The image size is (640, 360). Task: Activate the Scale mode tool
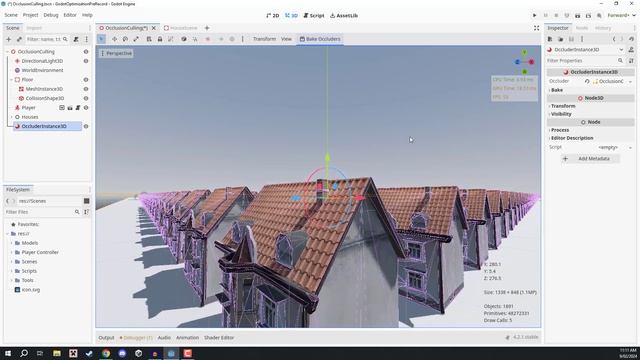pos(136,39)
